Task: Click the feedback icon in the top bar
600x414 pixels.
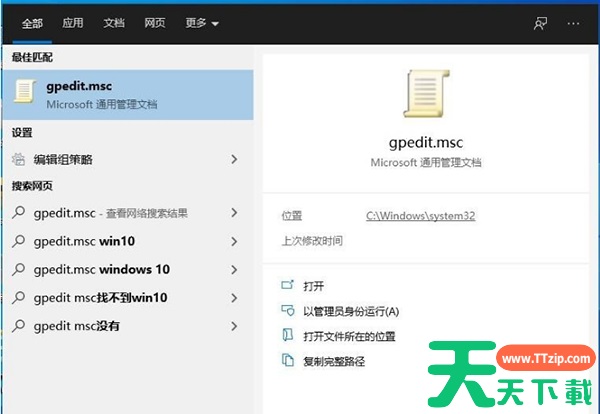Action: pos(541,22)
